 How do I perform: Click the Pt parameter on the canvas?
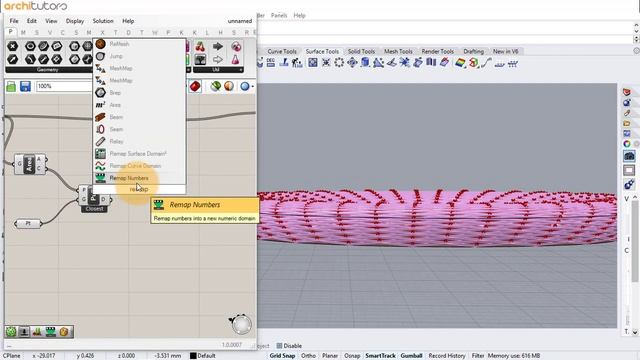click(x=28, y=224)
